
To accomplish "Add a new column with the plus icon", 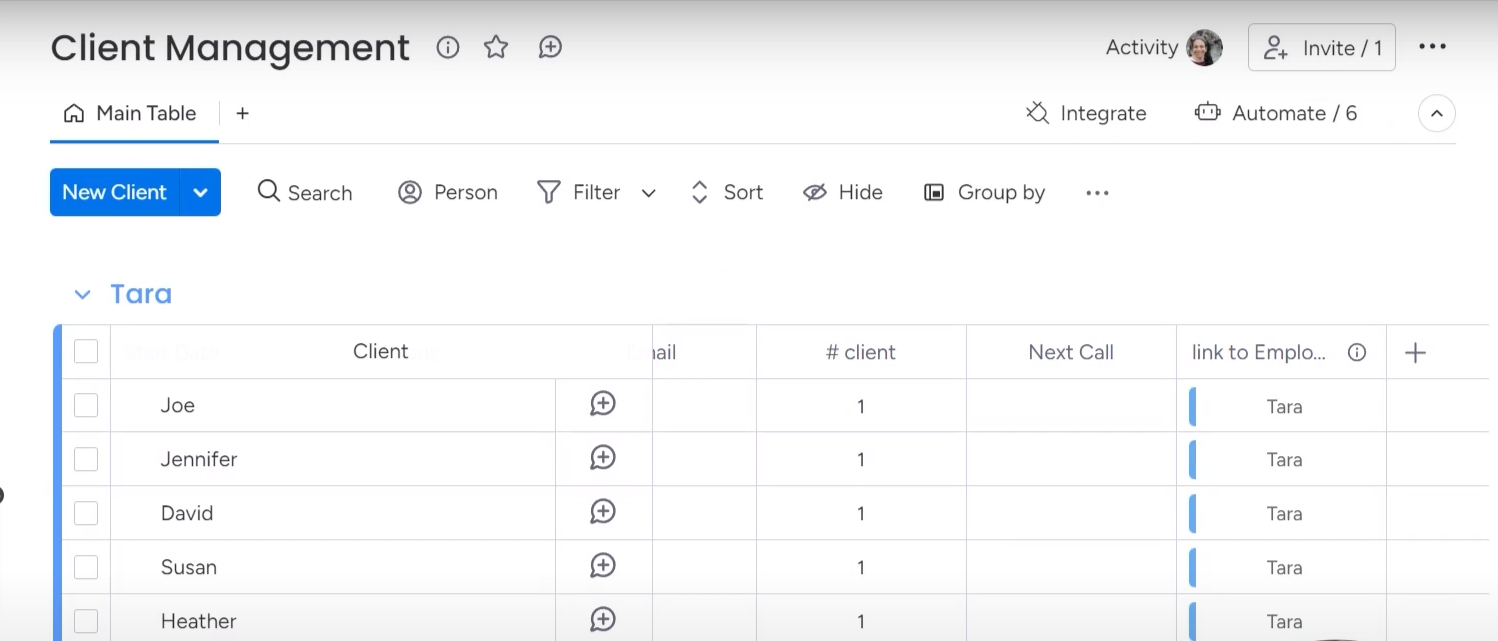I will click(1416, 352).
